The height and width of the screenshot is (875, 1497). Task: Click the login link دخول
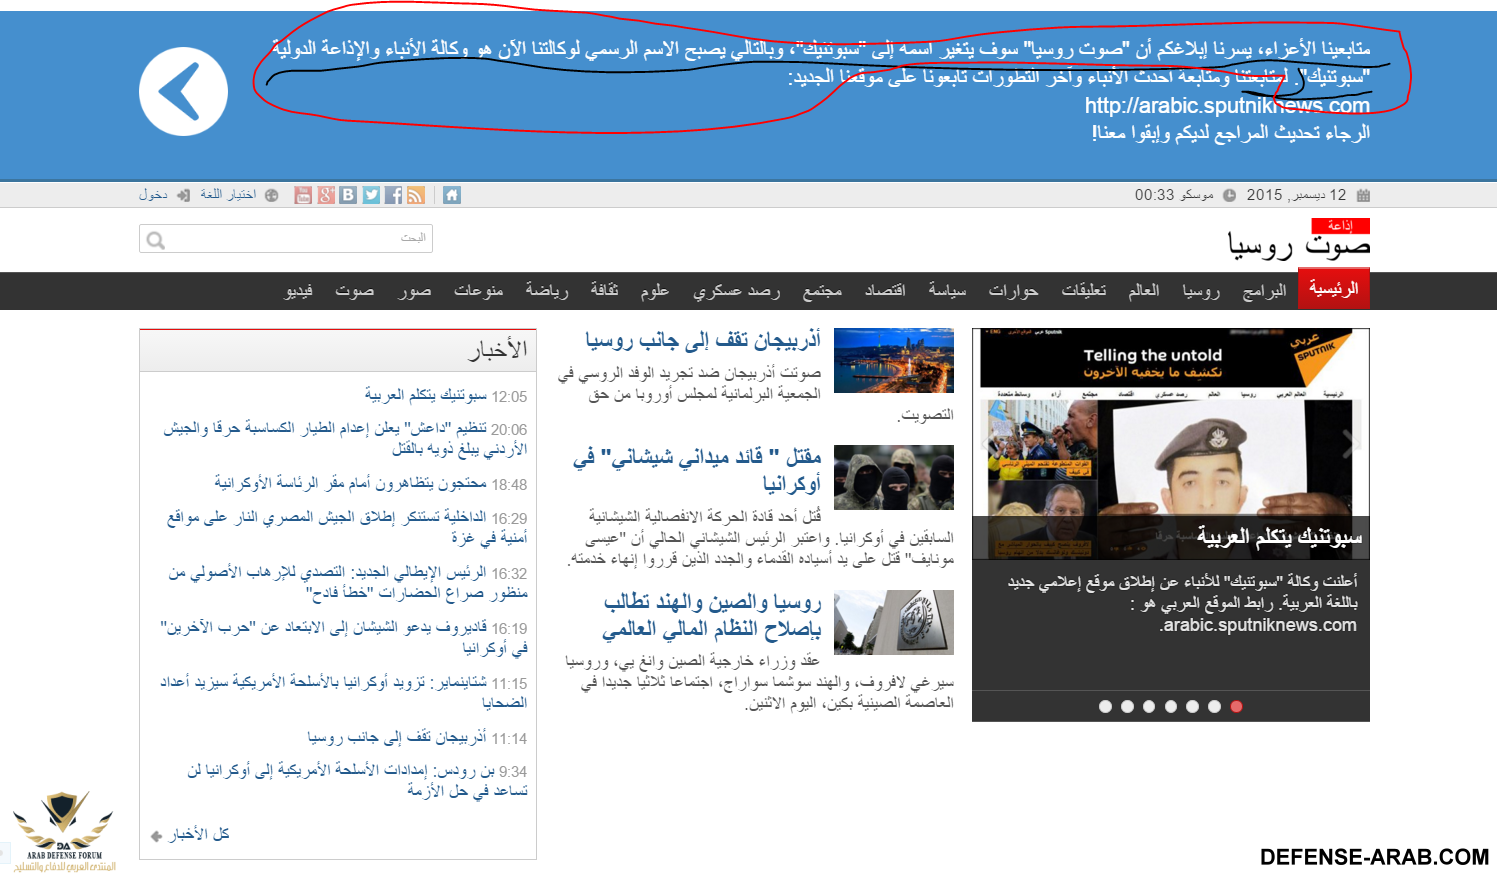pyautogui.click(x=153, y=195)
